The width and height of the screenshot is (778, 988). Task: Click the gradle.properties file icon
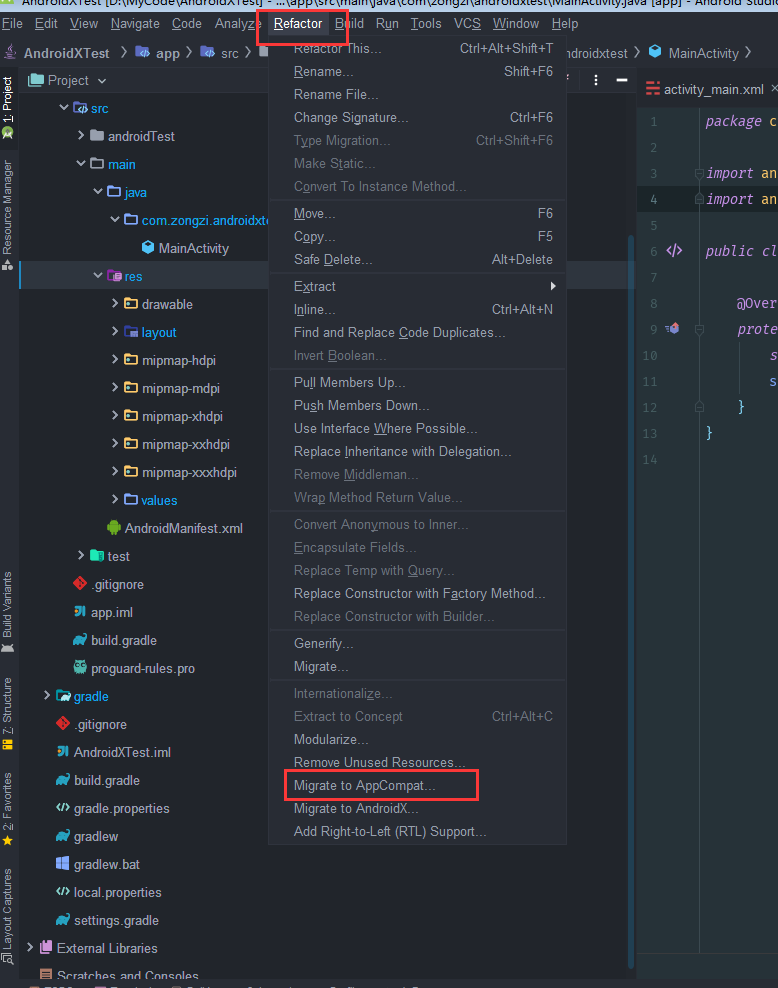coord(63,808)
